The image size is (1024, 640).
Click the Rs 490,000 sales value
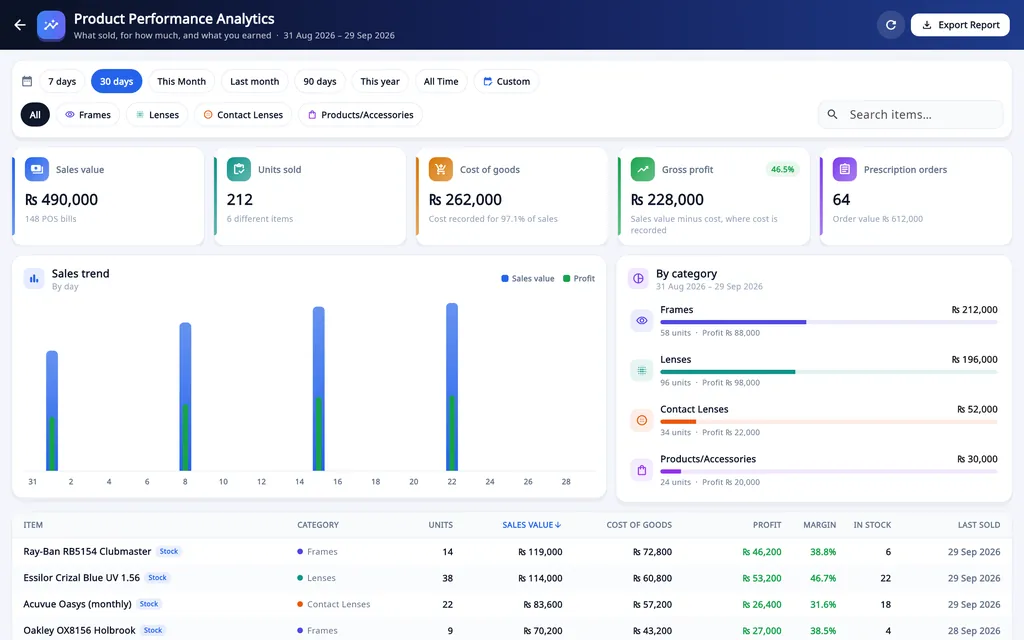[61, 200]
